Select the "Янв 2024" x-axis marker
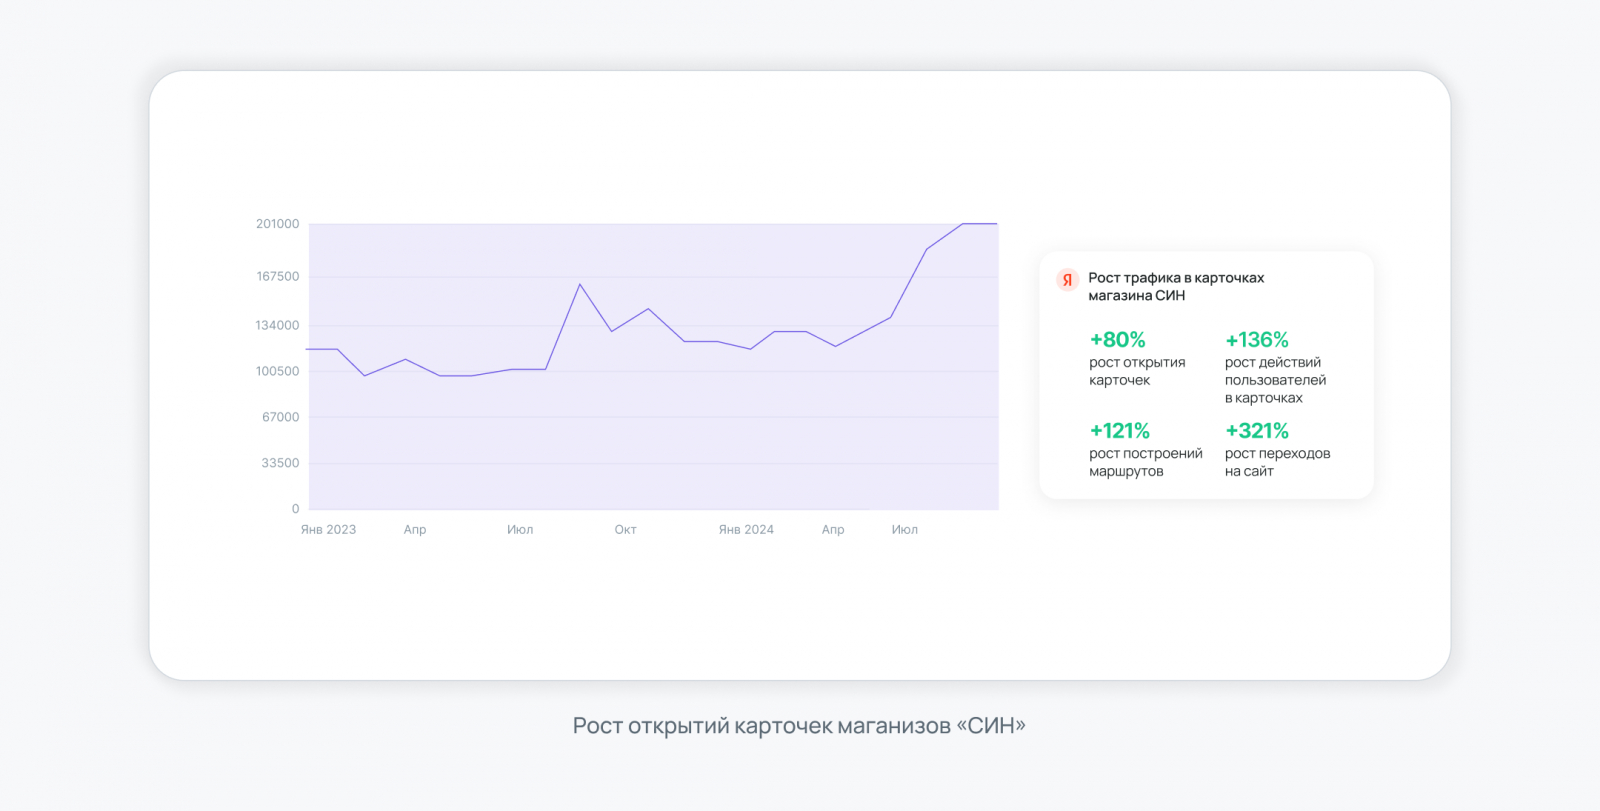The height and width of the screenshot is (811, 1600). coord(746,530)
